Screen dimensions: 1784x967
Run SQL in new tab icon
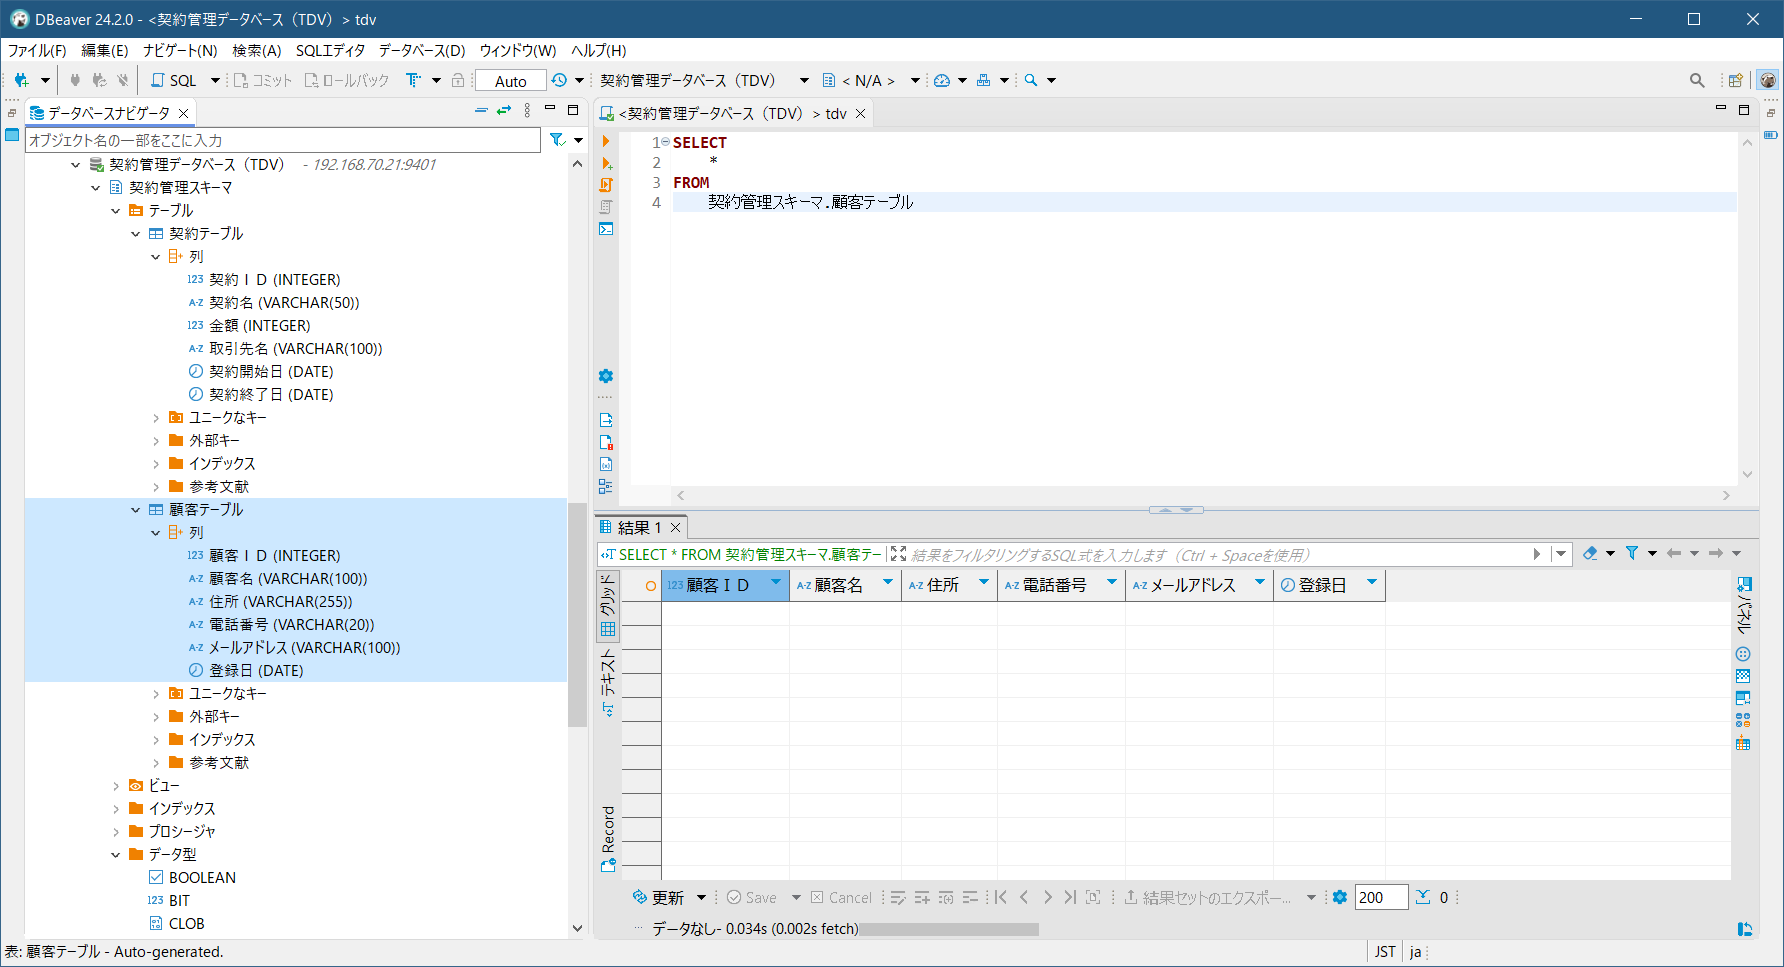point(606,163)
